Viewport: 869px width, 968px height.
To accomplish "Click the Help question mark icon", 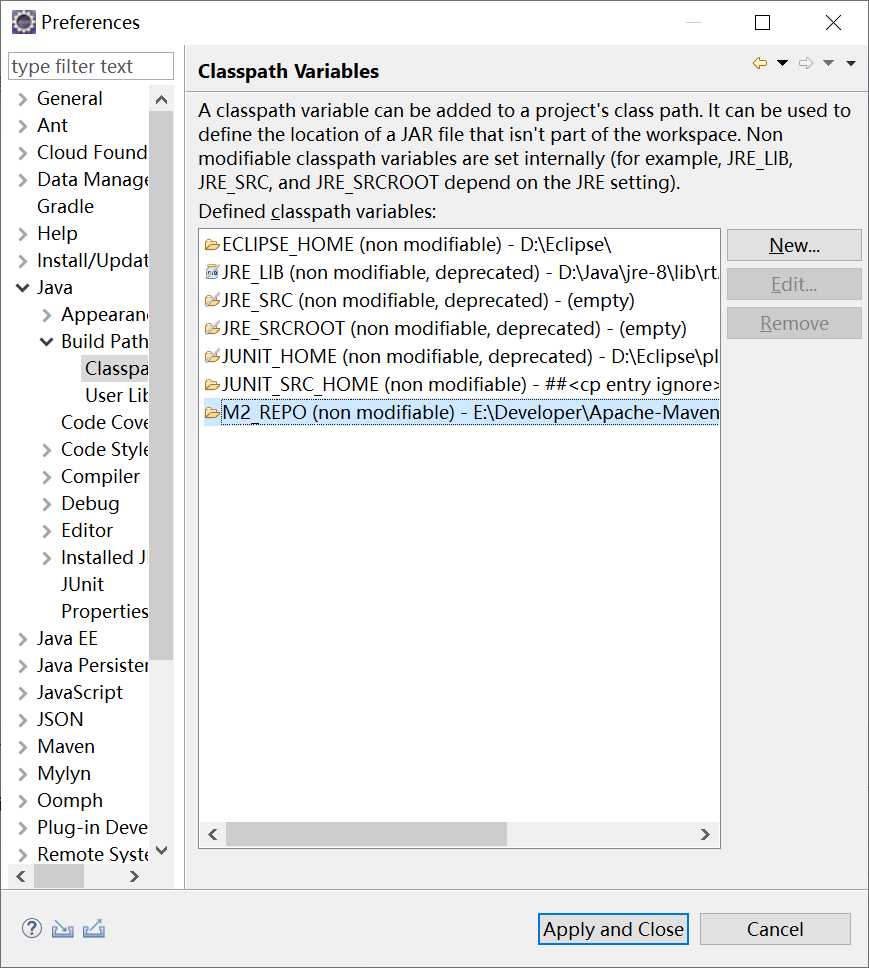I will coord(32,928).
